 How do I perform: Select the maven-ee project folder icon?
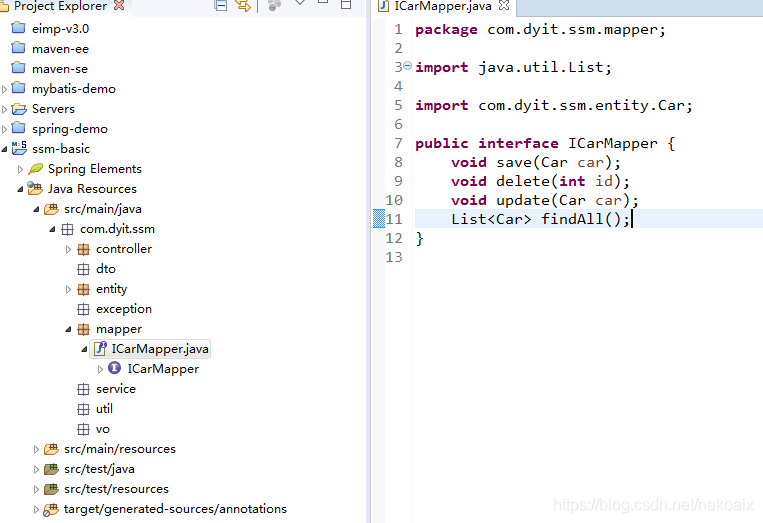(18, 48)
